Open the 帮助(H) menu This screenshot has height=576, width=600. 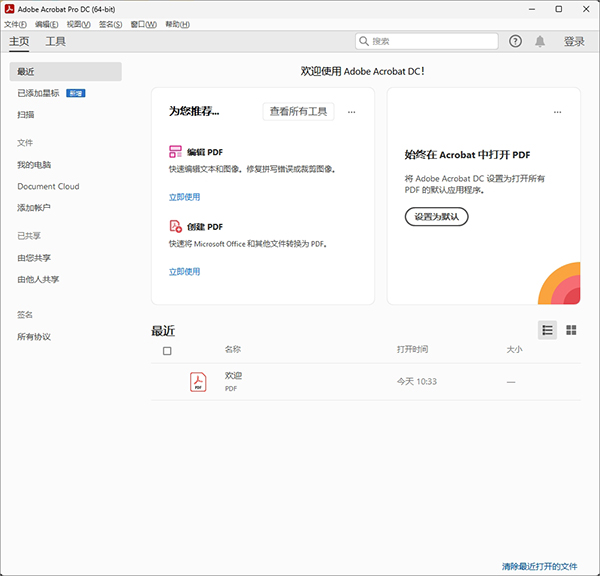tap(177, 24)
